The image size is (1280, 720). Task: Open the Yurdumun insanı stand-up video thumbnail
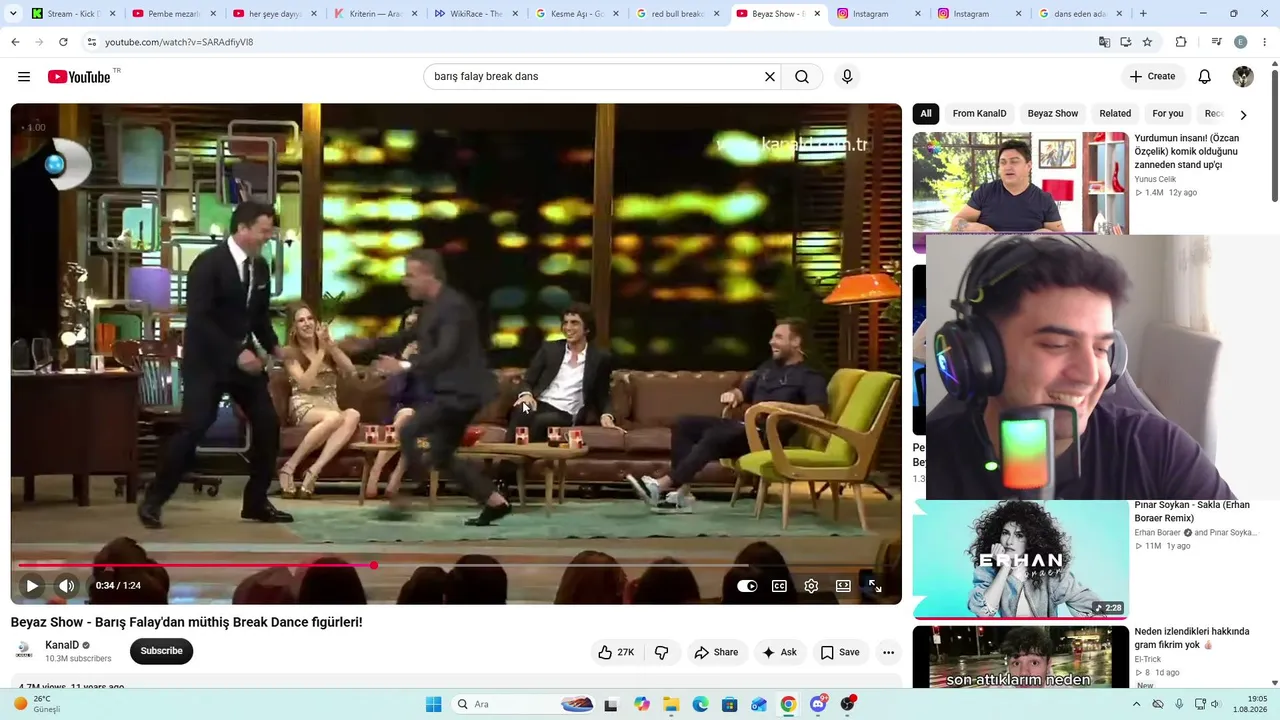pos(1020,183)
